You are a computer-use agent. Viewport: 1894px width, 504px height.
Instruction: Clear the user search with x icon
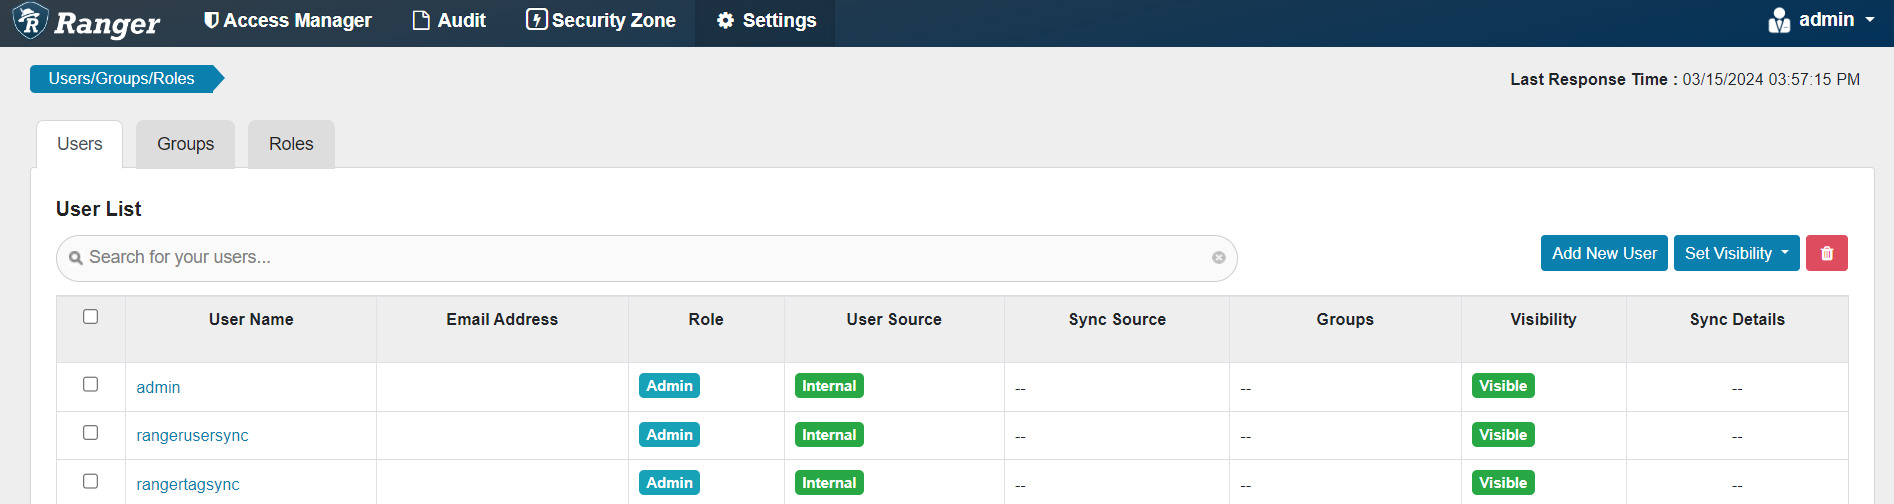tap(1219, 257)
